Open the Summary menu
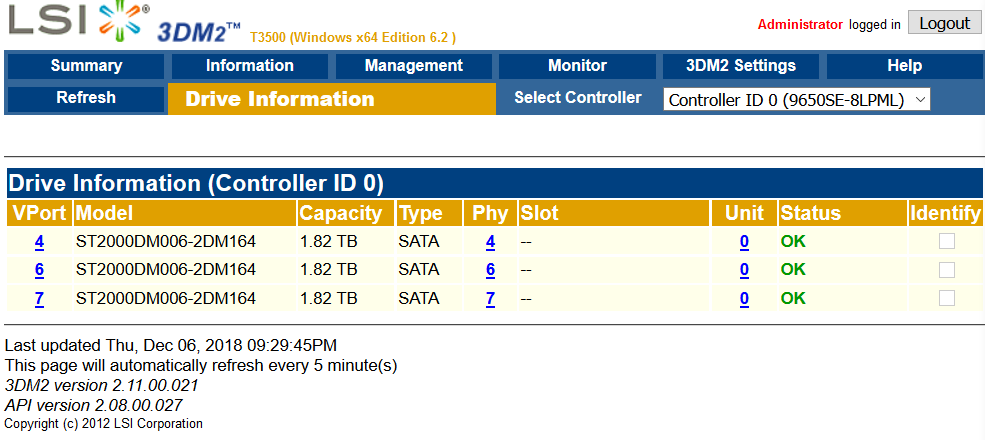Screen dimensions: 985x440 (86, 66)
